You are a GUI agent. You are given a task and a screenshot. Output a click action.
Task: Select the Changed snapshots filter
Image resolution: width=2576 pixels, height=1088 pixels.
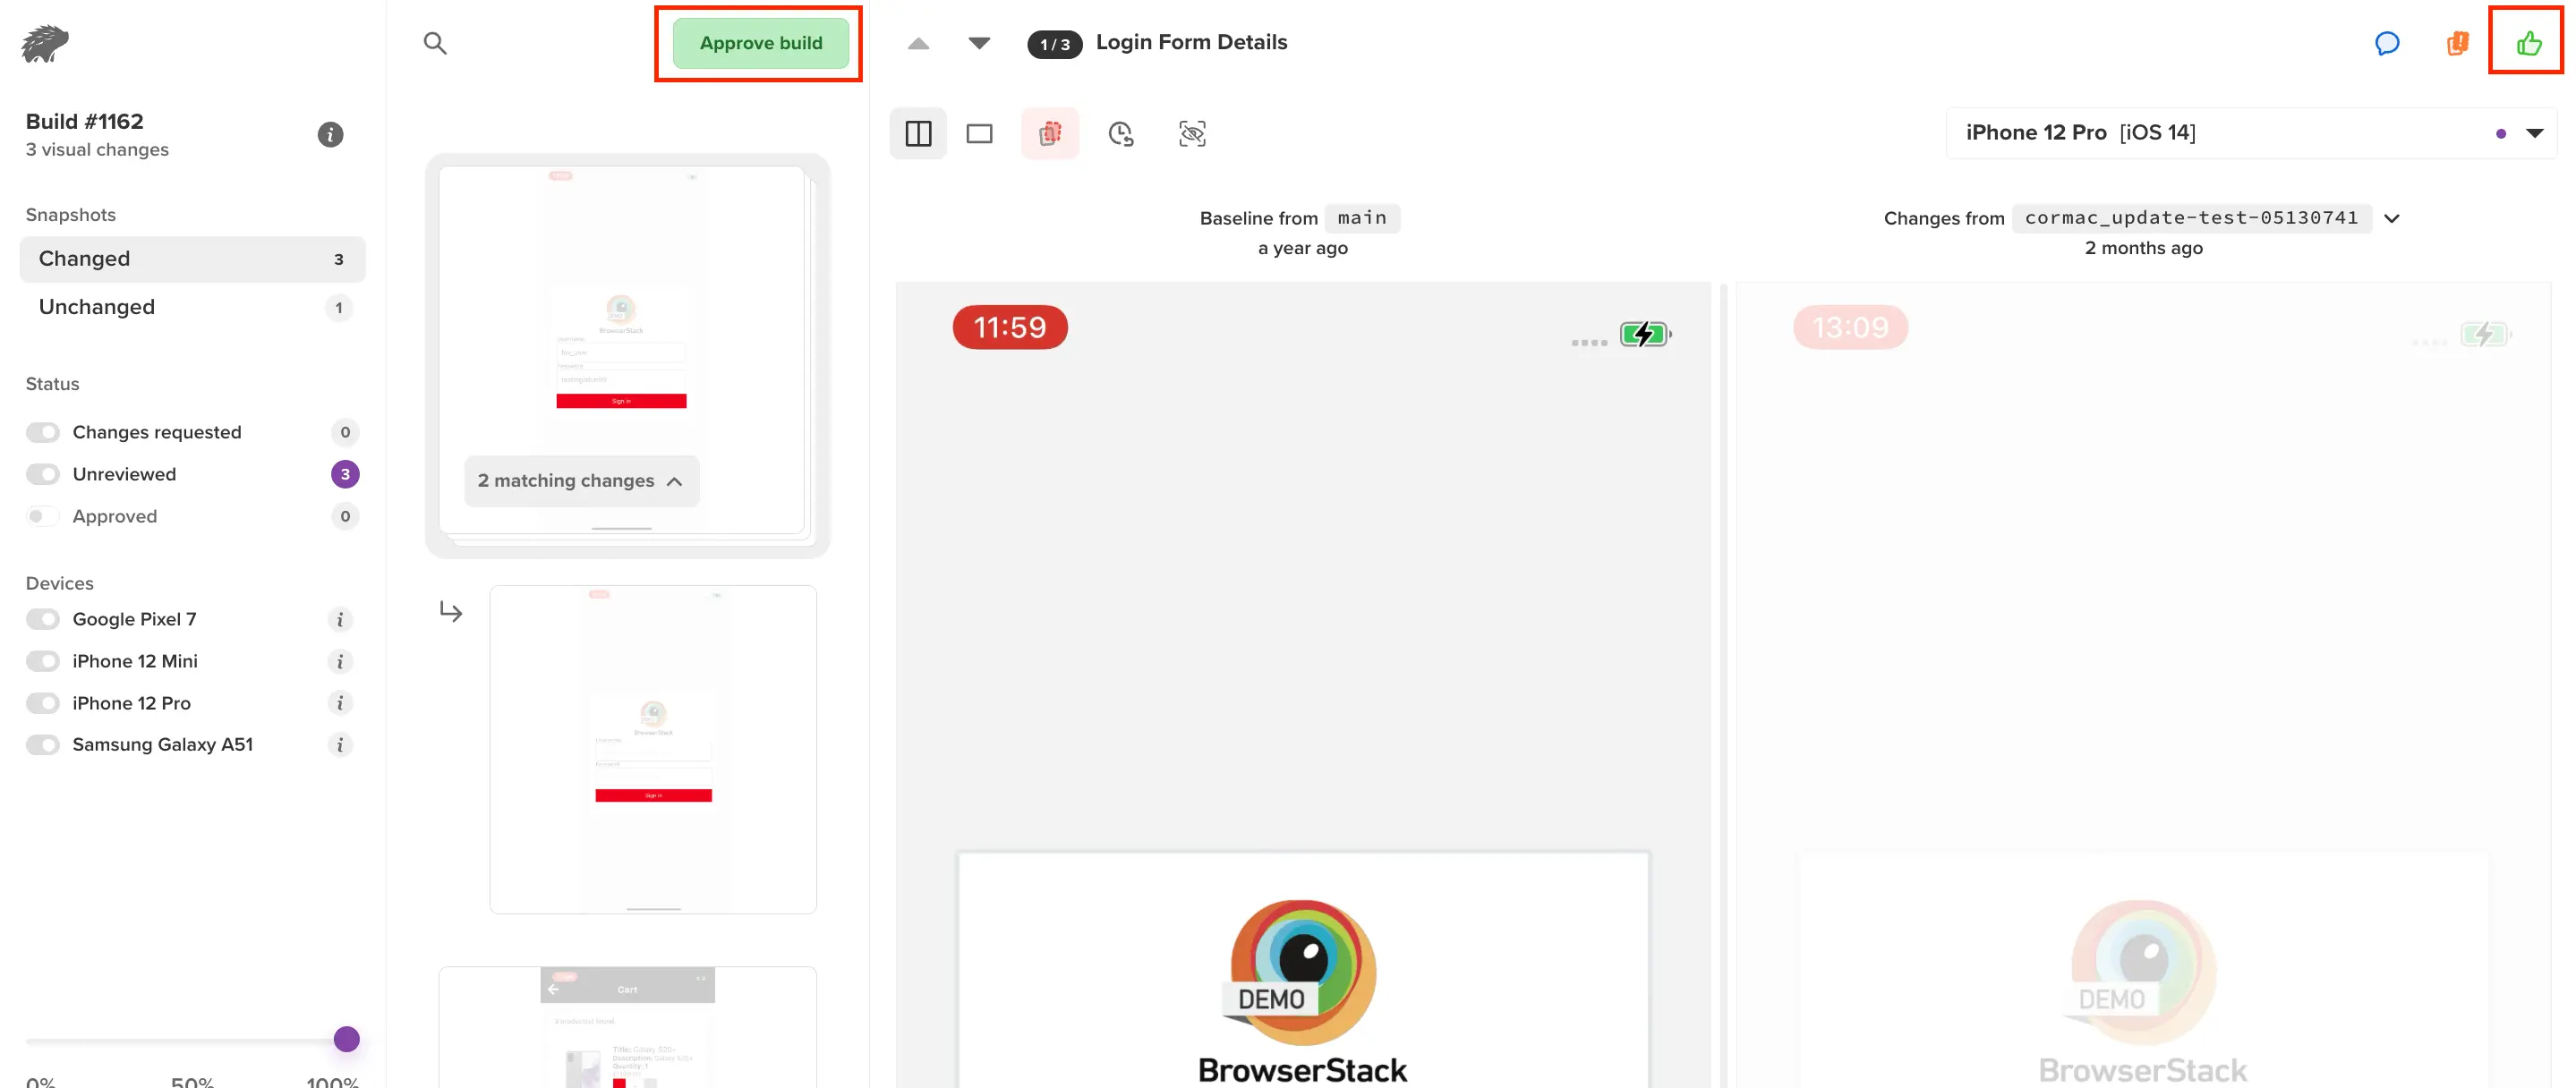pos(192,259)
